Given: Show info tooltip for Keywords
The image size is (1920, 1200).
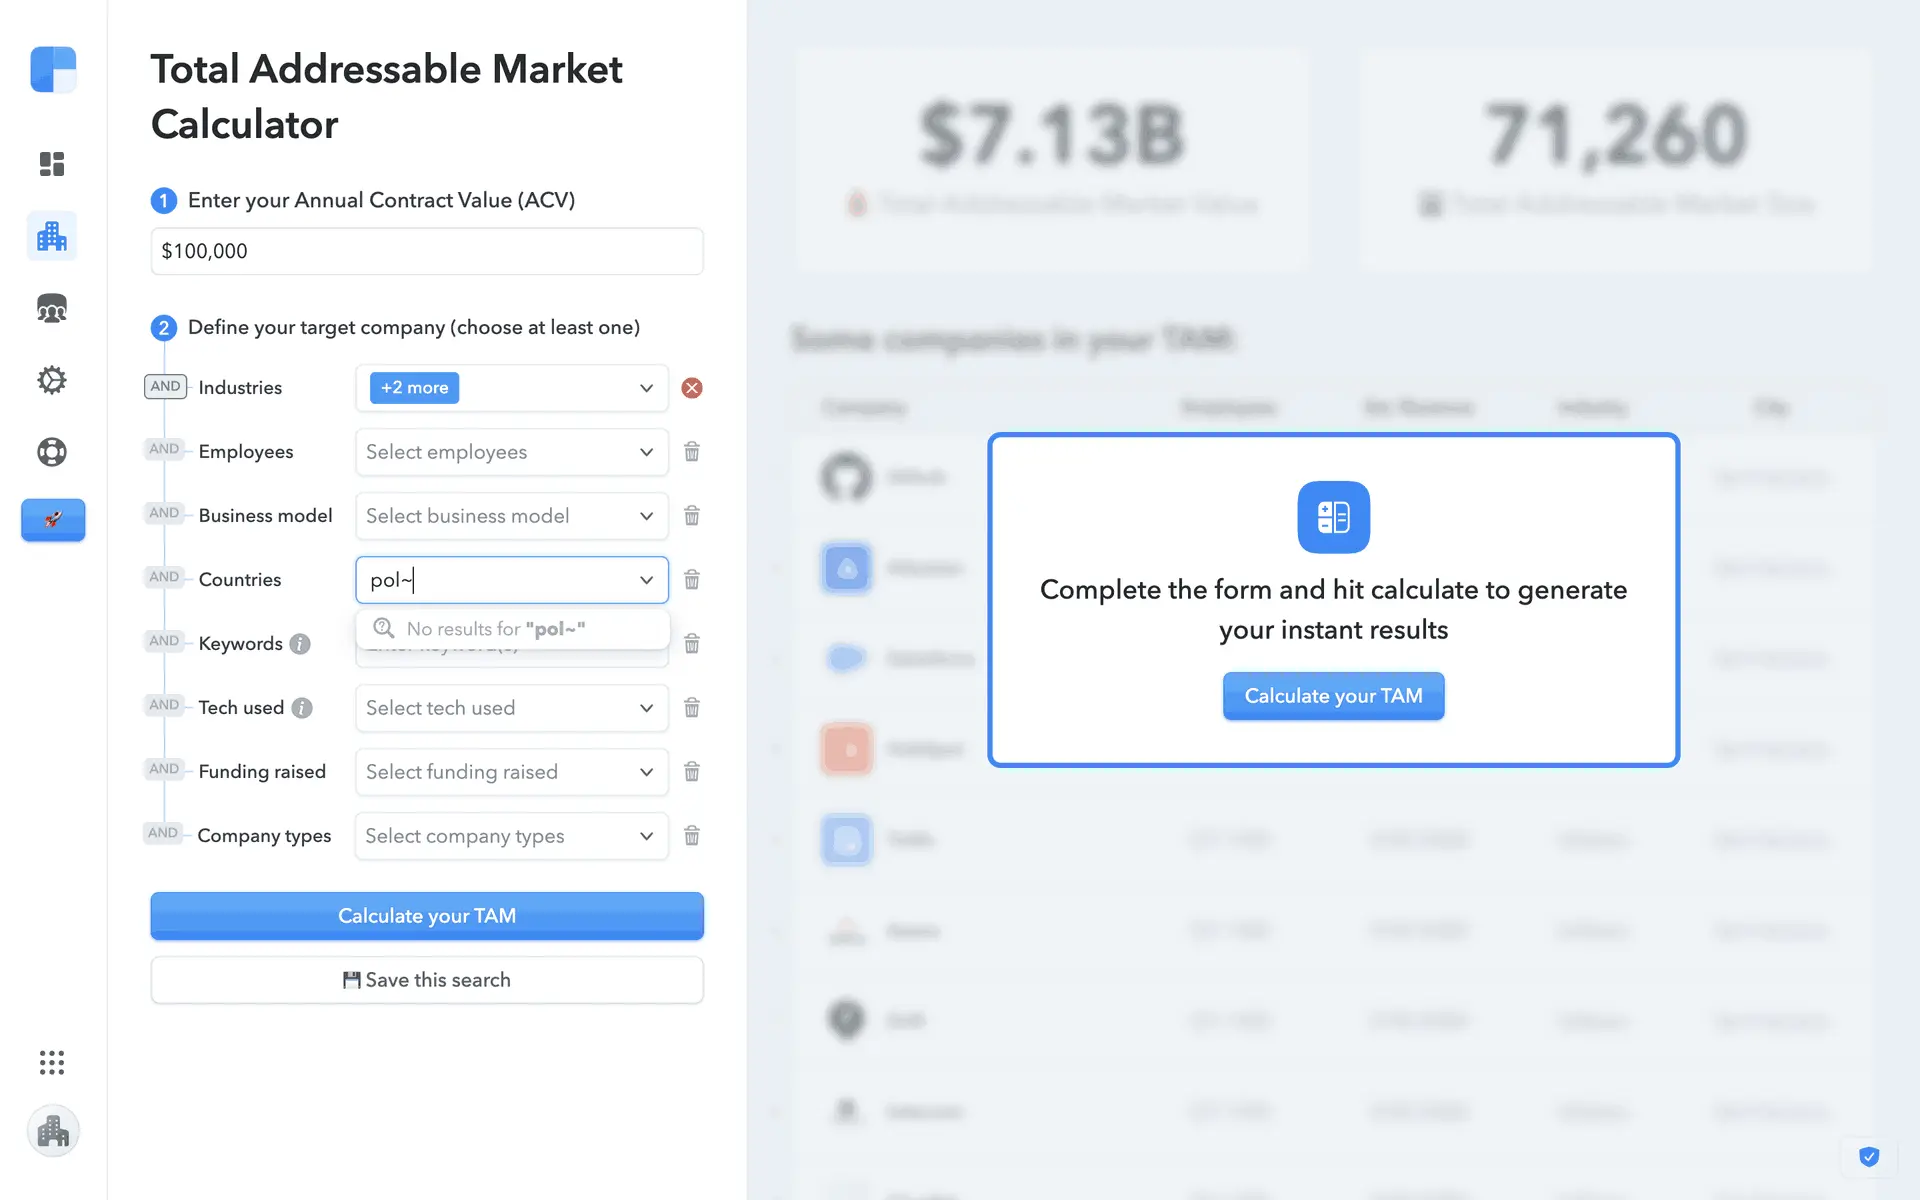Looking at the screenshot, I should click(300, 644).
